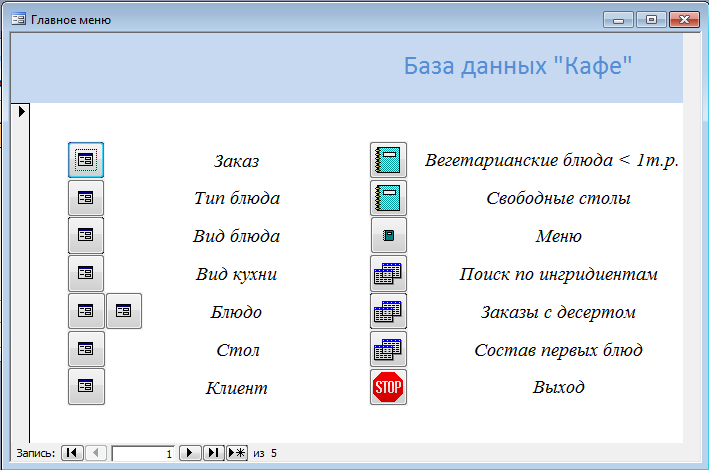Click the Вид кухни label

point(236,274)
